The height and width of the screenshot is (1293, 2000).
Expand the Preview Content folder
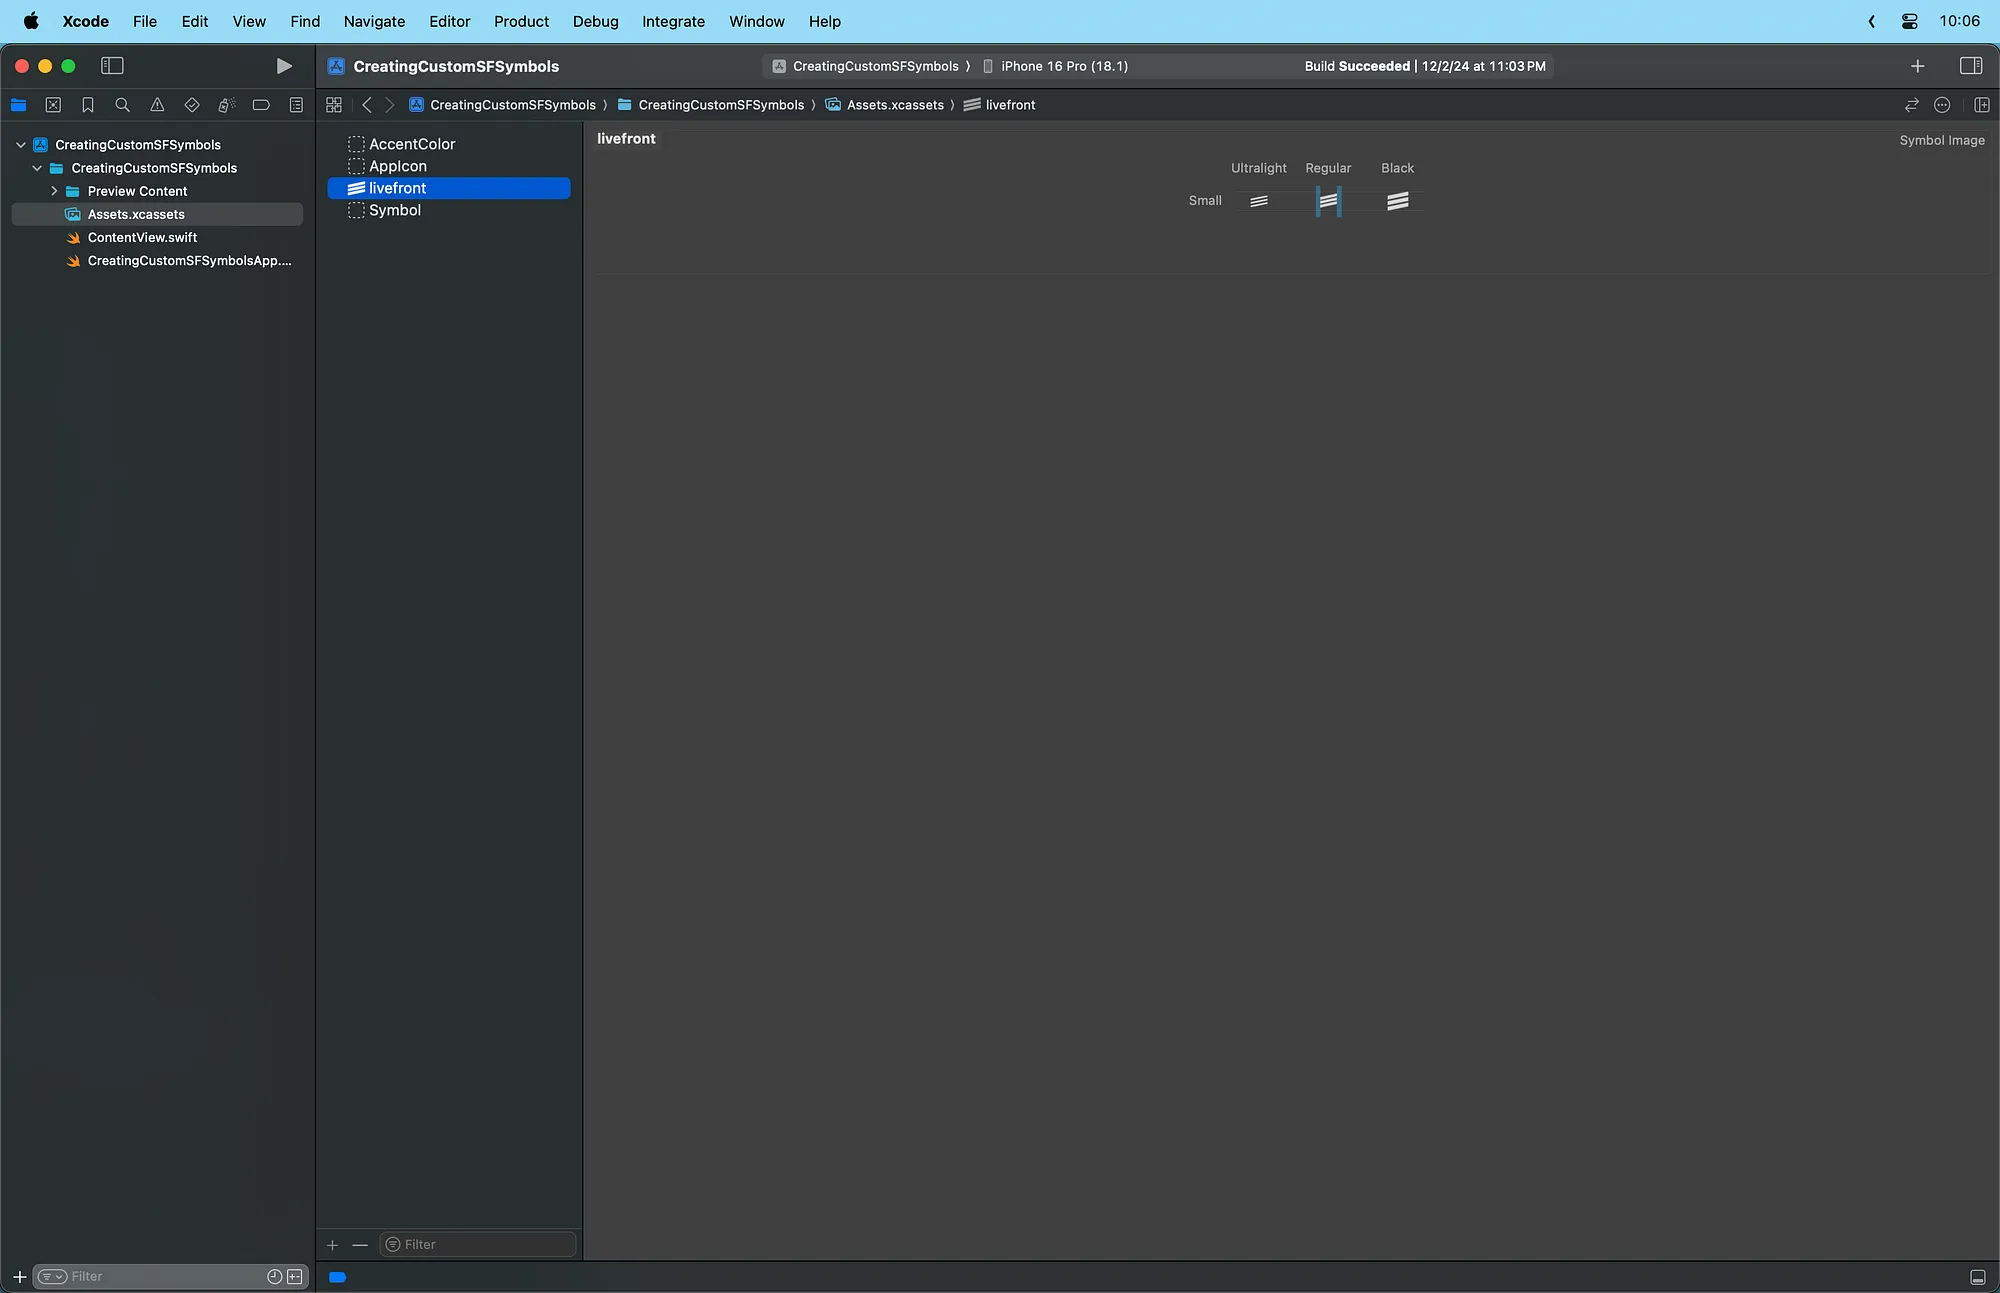tap(54, 191)
